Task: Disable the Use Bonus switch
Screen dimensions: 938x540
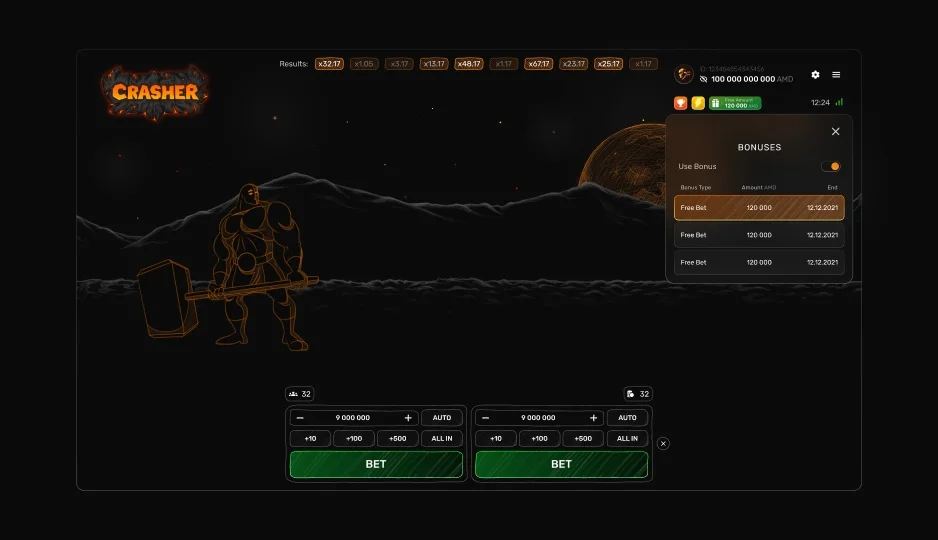Action: [831, 166]
